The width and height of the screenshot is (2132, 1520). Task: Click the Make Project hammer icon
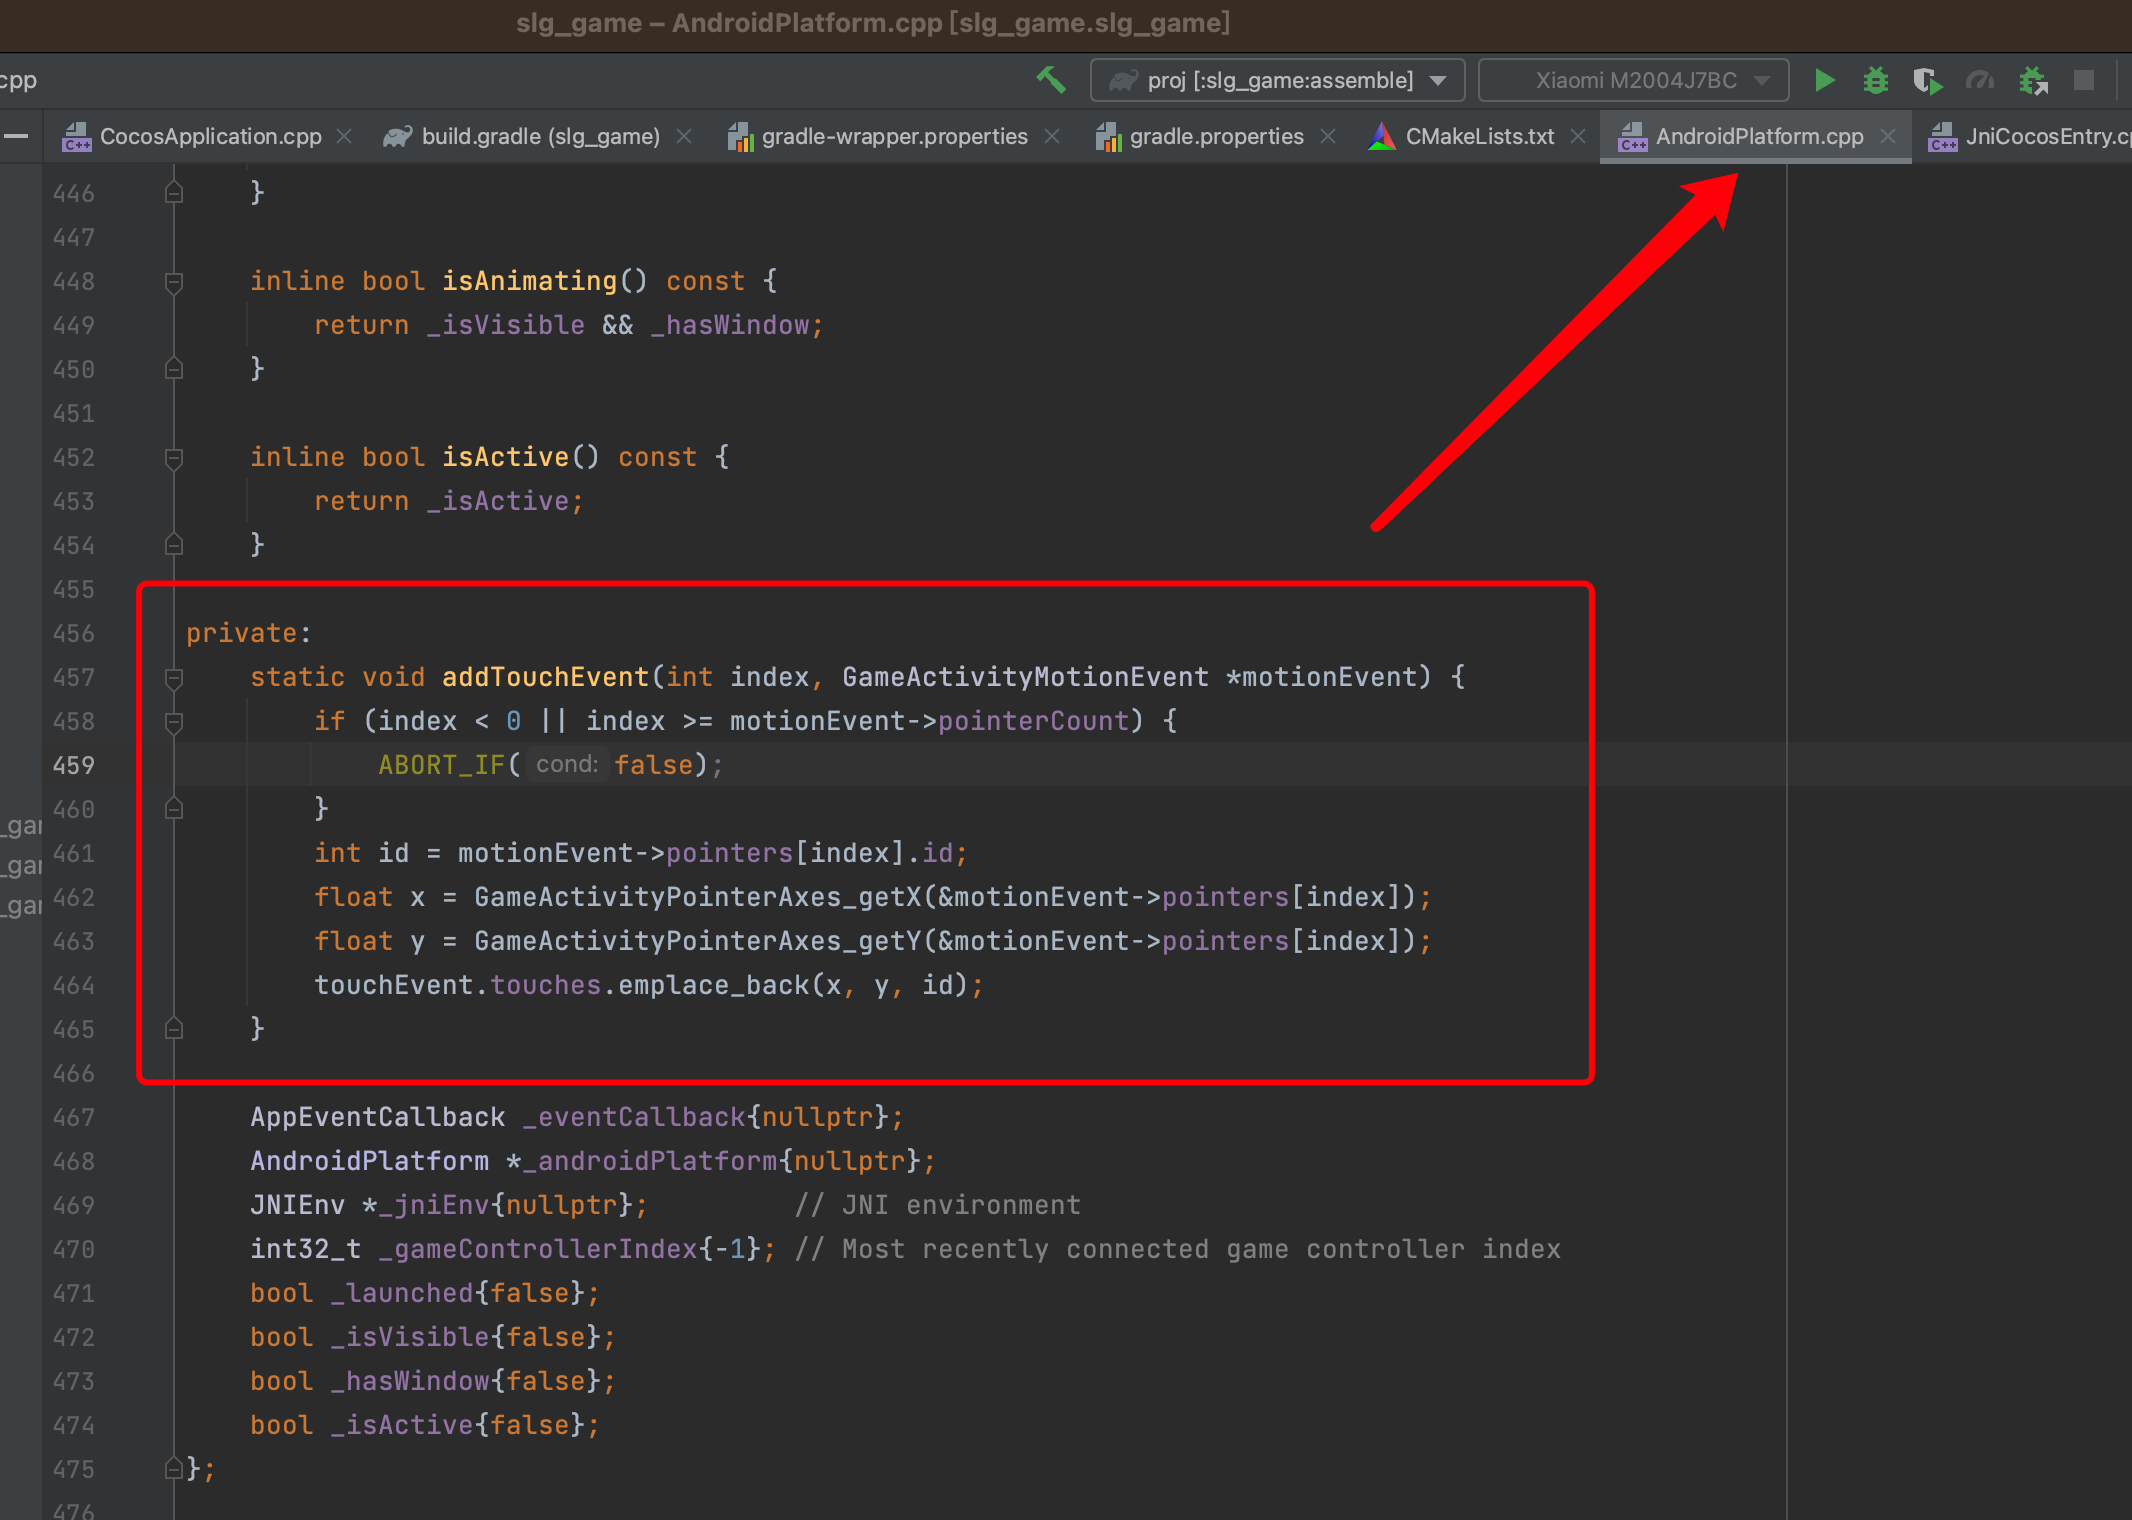(1050, 80)
